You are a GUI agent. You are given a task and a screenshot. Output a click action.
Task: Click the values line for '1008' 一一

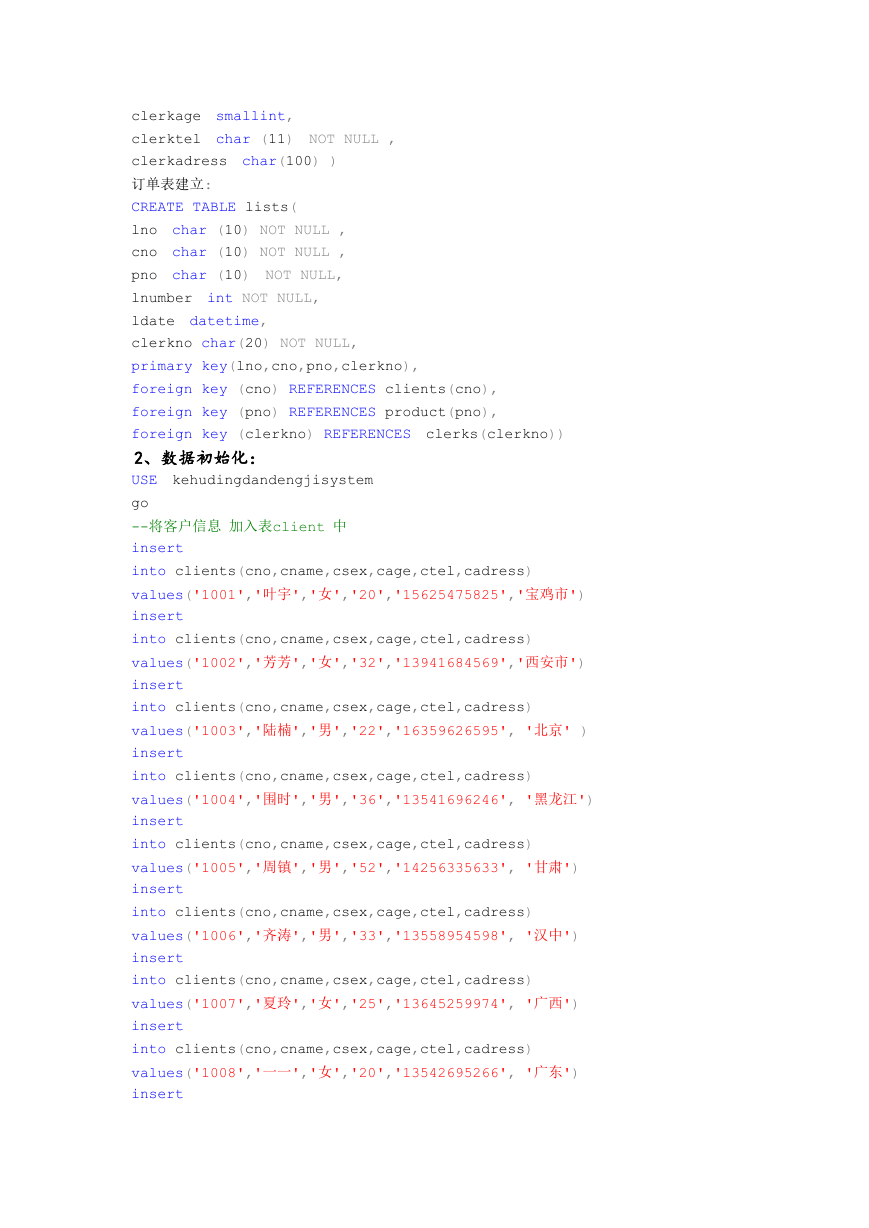coord(355,1072)
